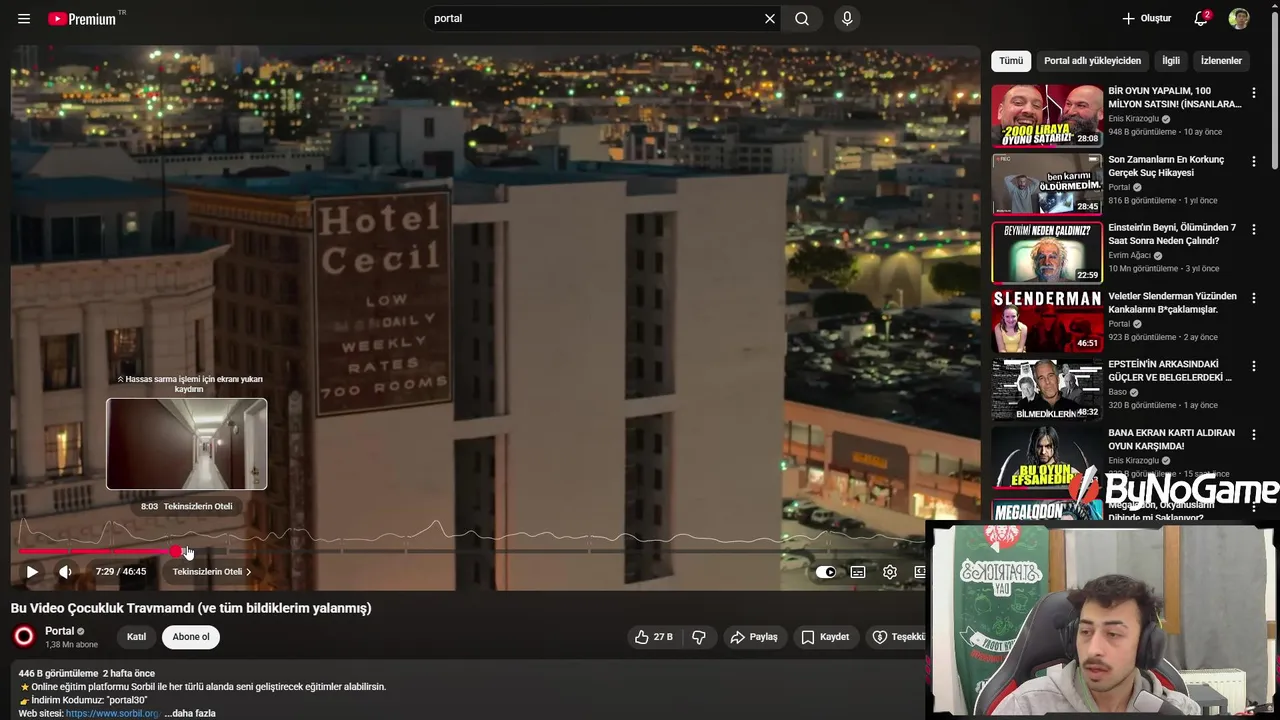Viewport: 1280px width, 720px height.
Task: Open the Portal channel name link
Action: [x=60, y=631]
